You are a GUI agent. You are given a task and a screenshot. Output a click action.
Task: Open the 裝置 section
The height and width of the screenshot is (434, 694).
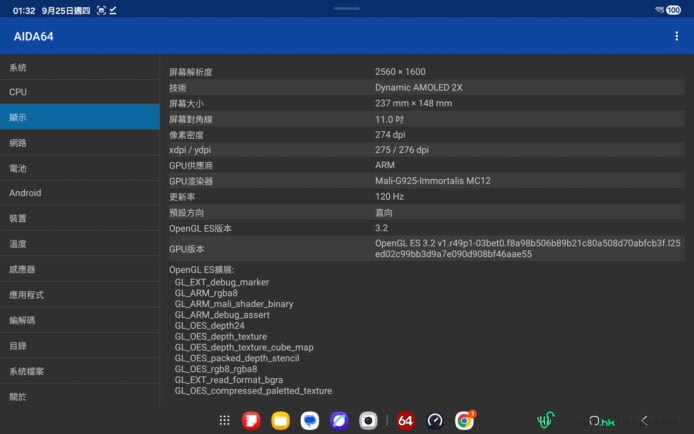[x=80, y=218]
